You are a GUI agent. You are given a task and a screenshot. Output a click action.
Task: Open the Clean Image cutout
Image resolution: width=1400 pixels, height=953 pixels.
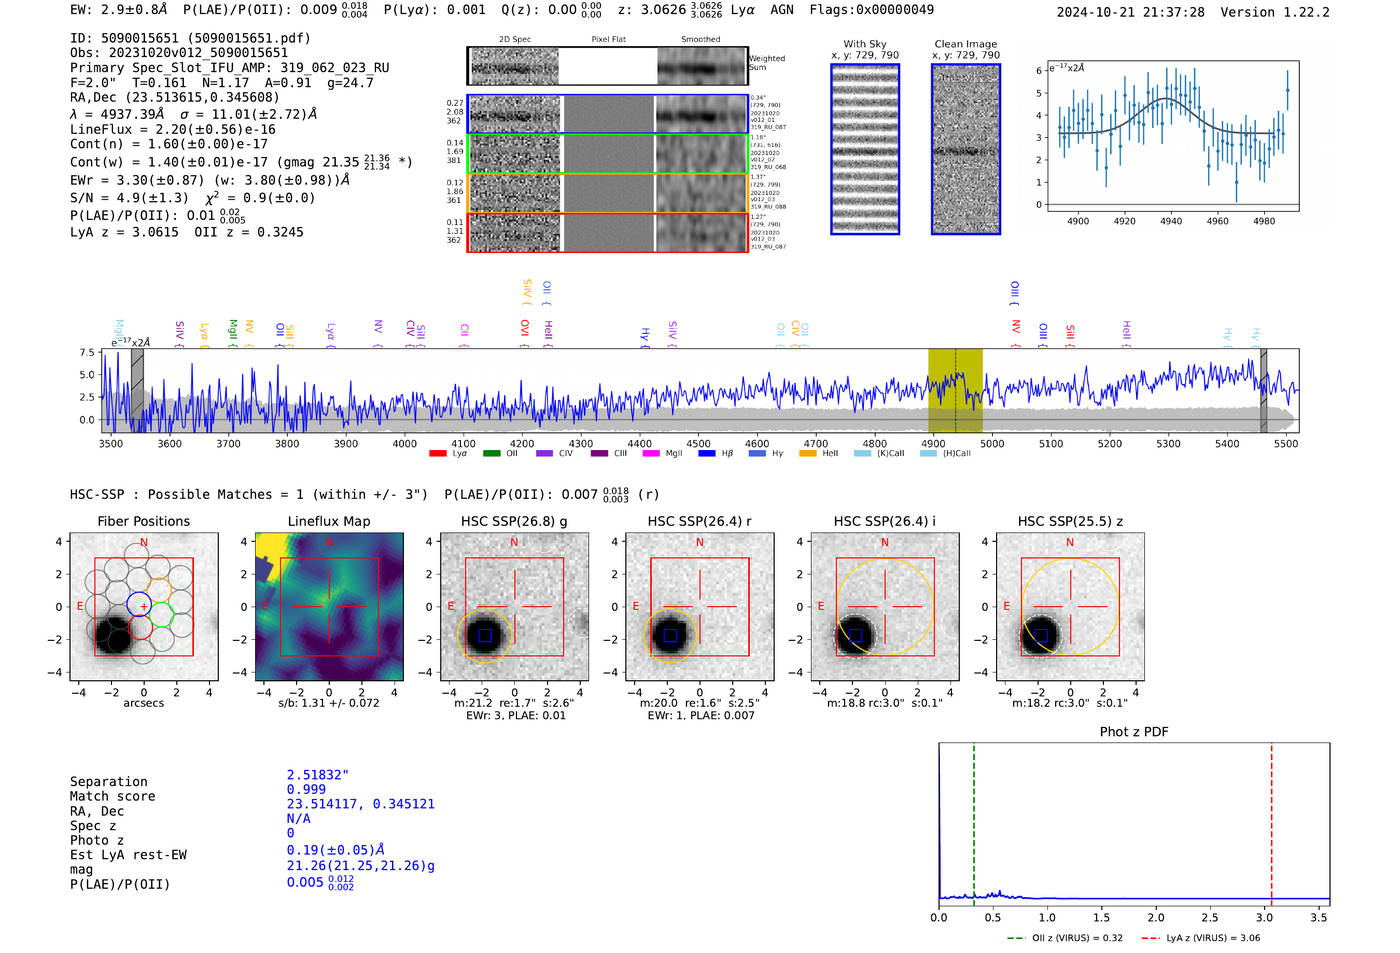(966, 149)
